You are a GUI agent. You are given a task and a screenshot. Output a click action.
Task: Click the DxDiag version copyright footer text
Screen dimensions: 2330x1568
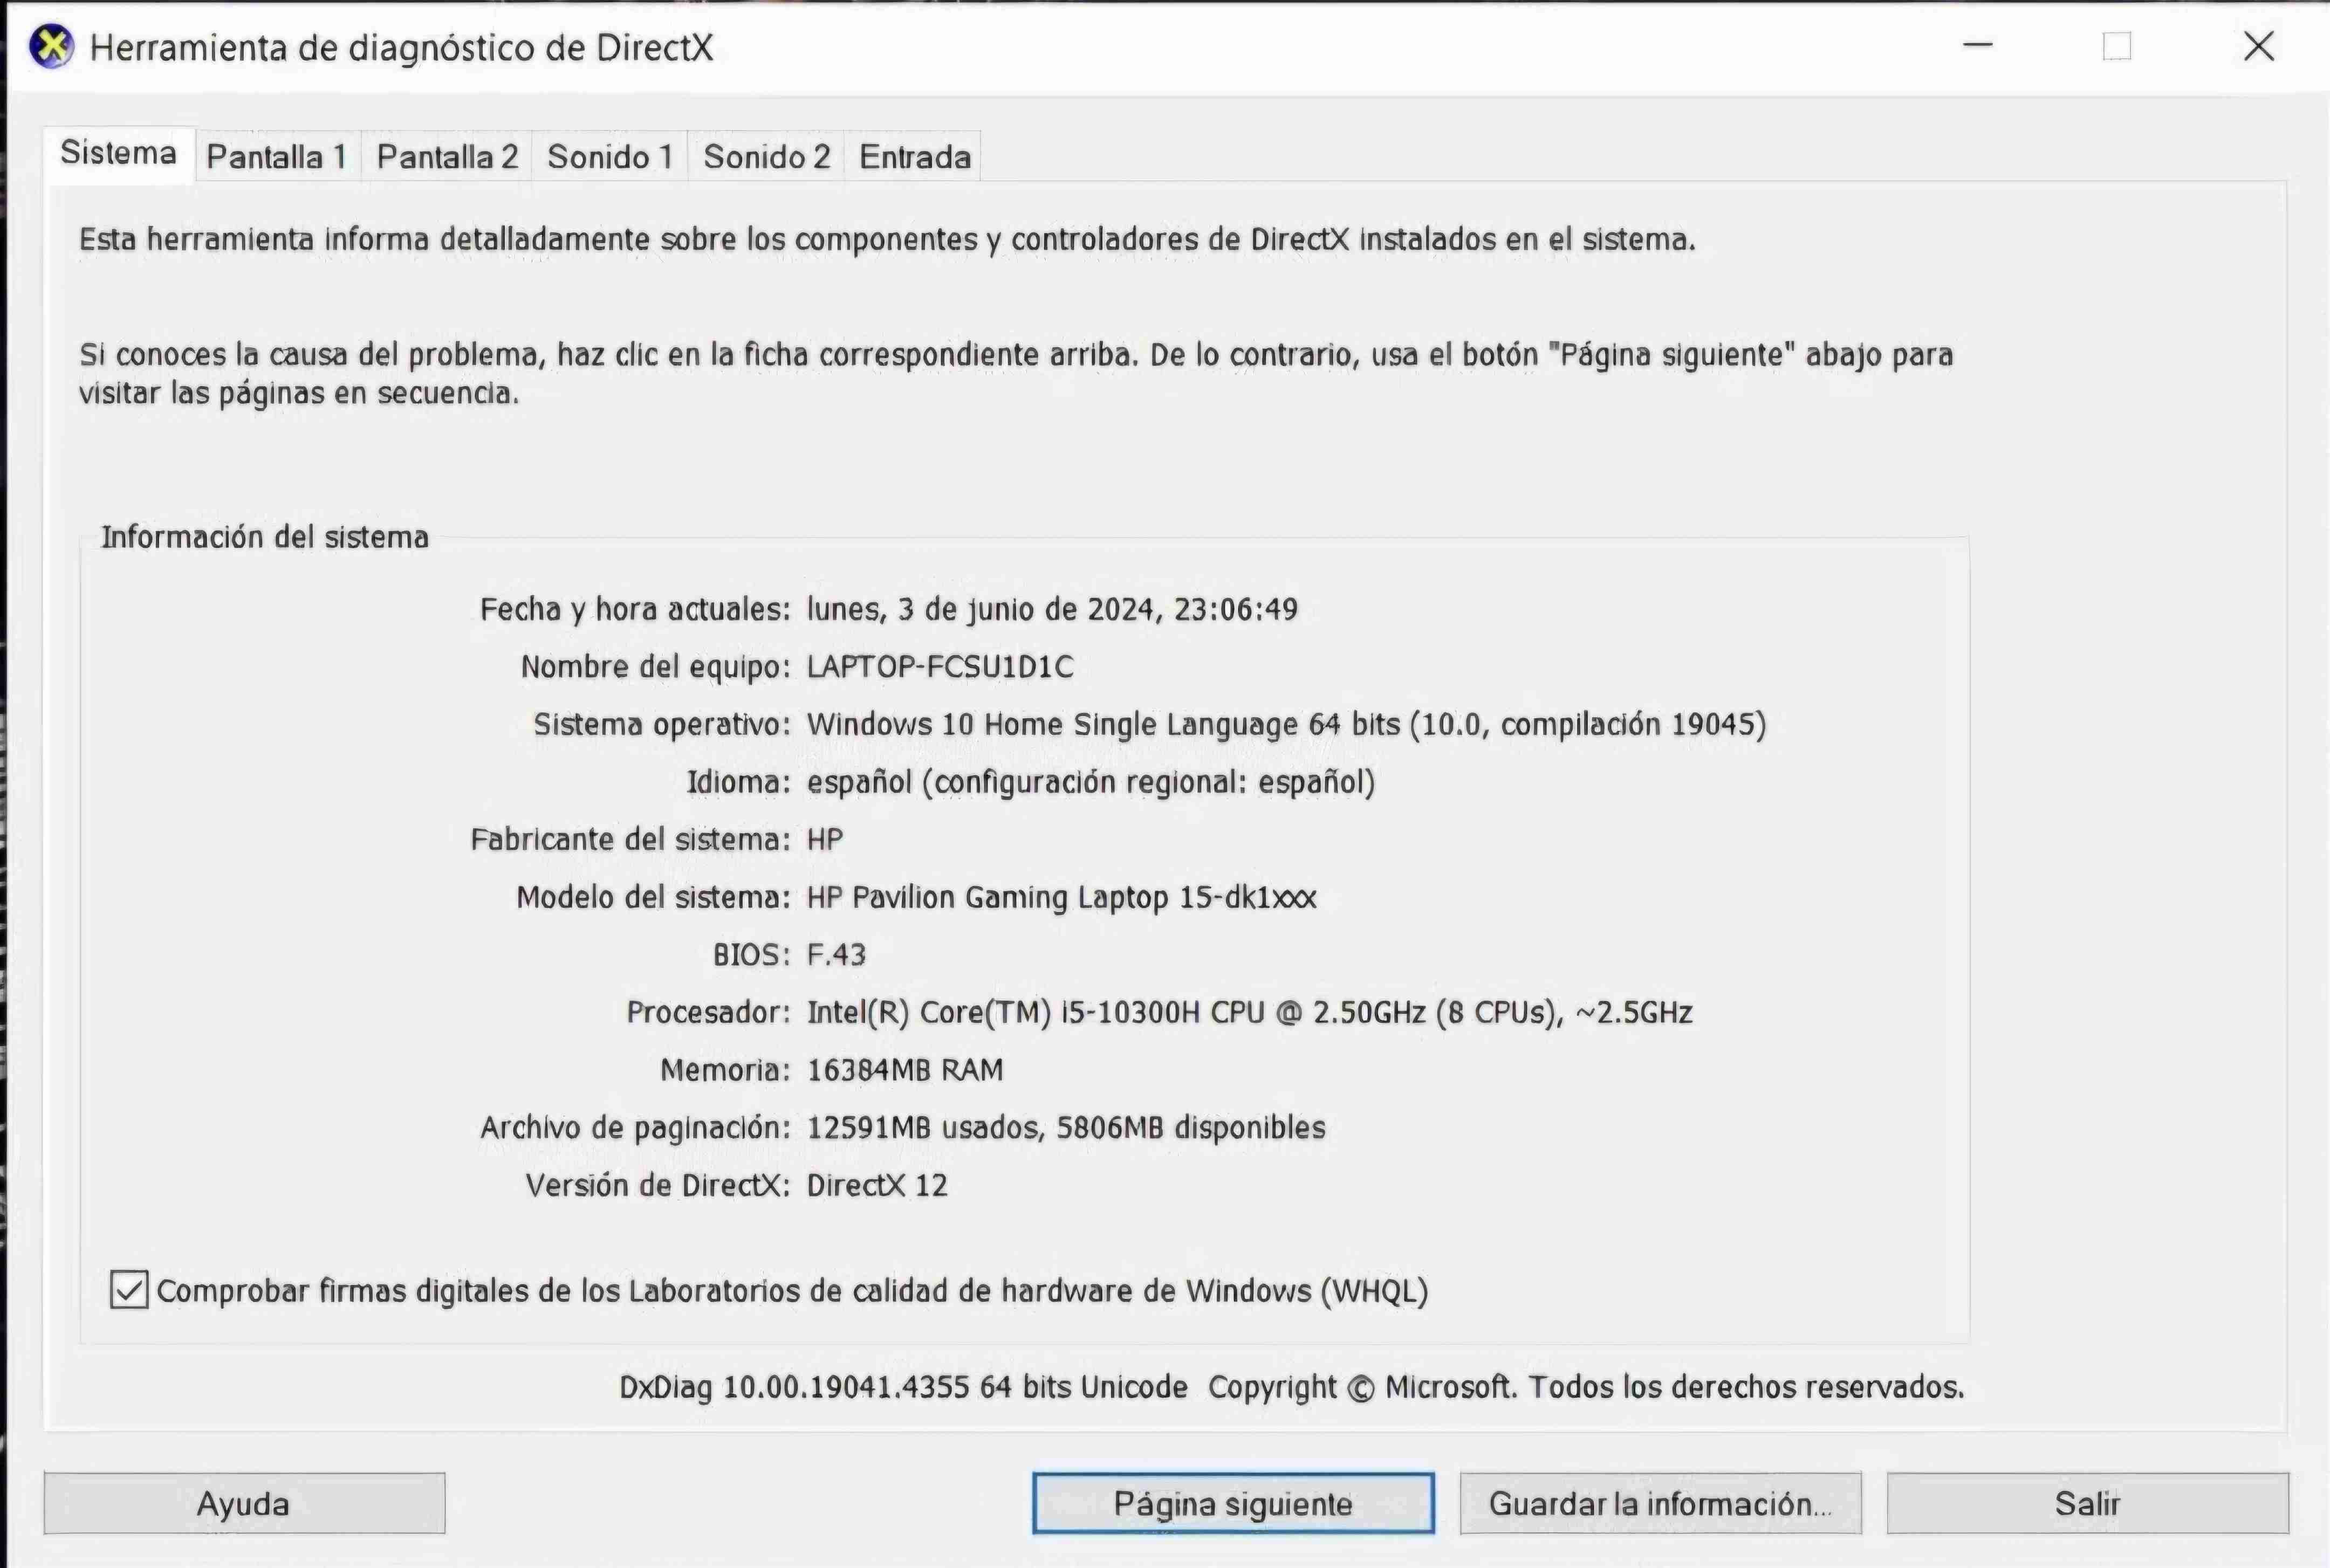pos(1290,1387)
